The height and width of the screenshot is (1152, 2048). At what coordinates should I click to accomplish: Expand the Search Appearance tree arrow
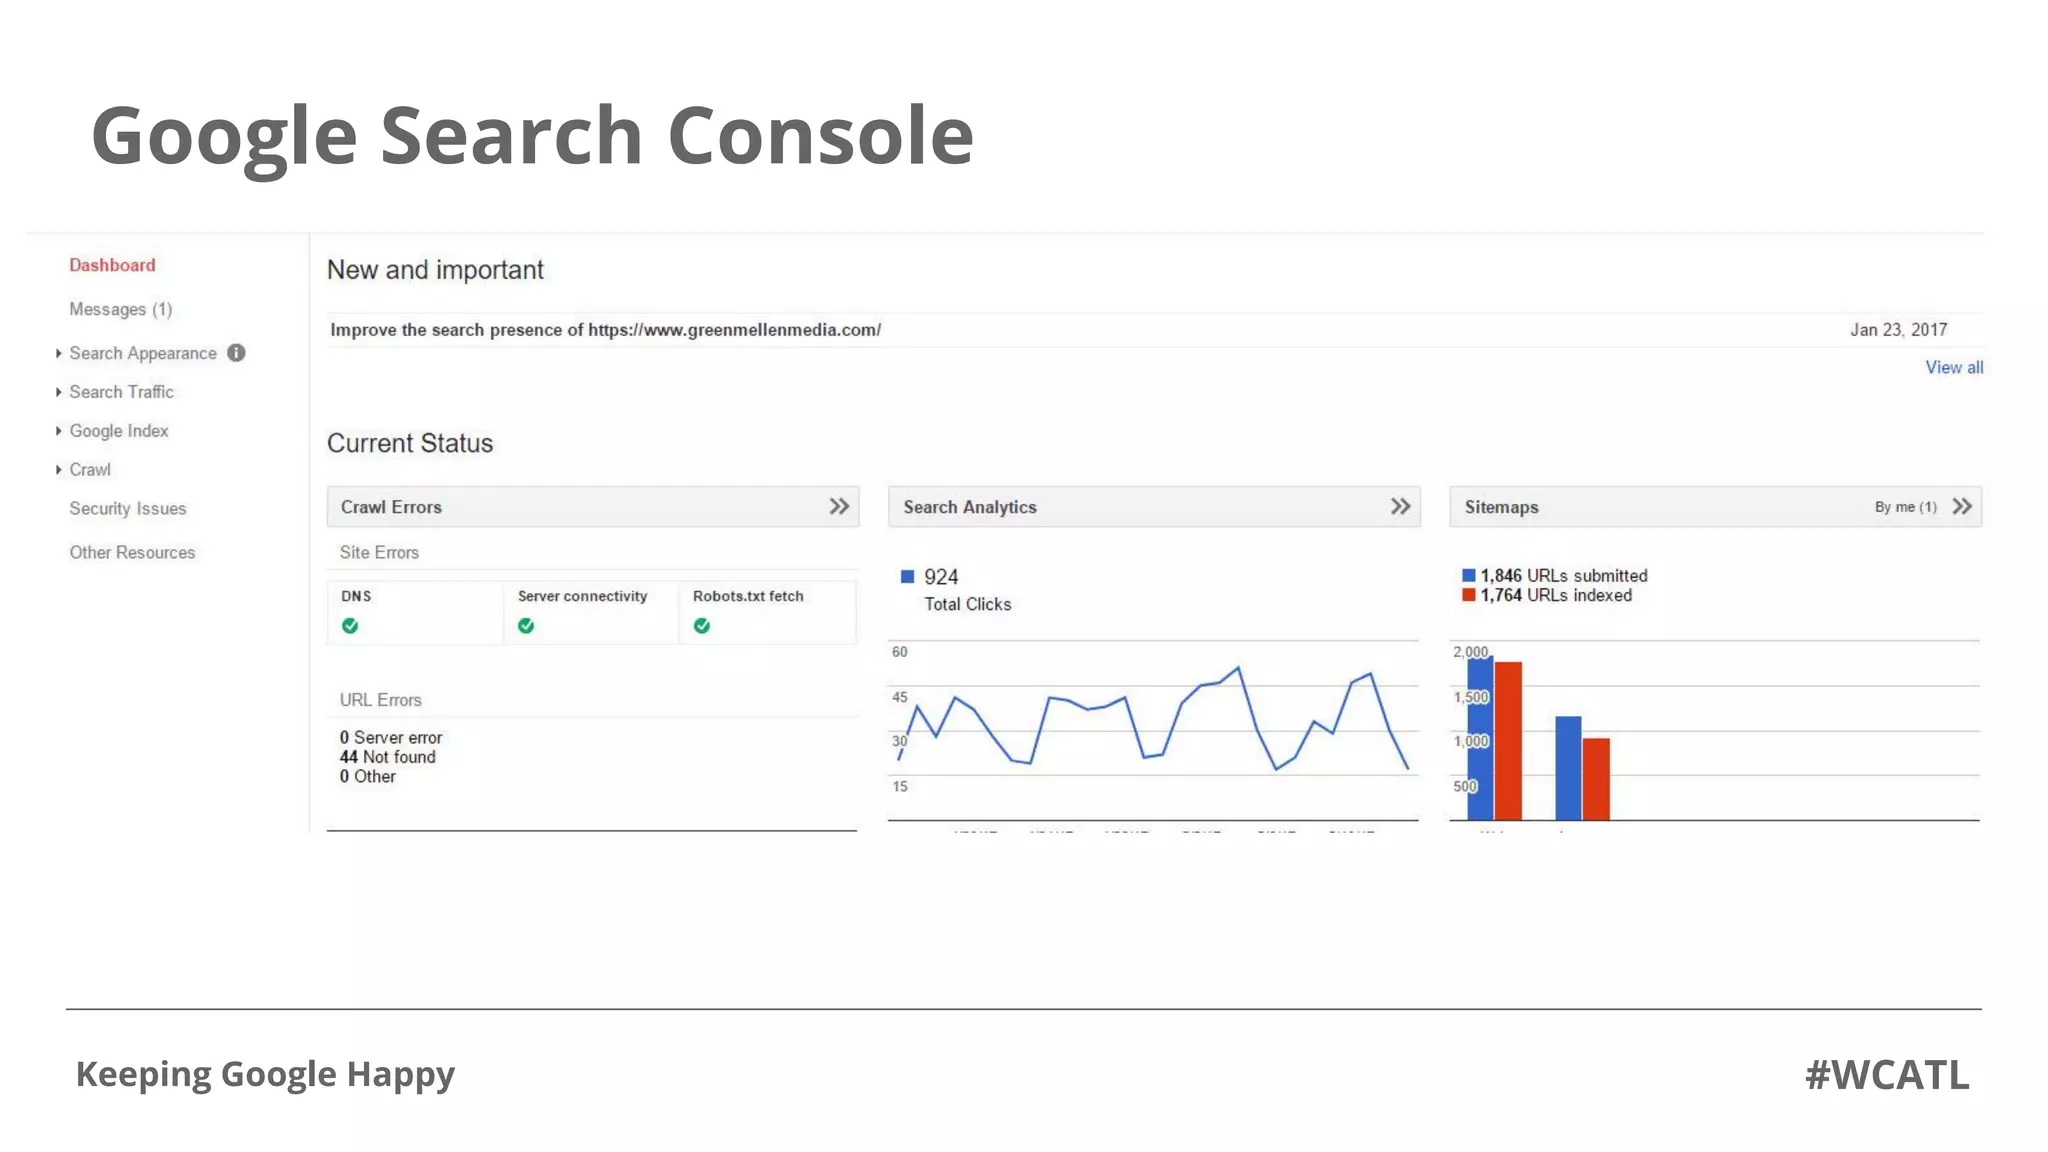[x=58, y=353]
